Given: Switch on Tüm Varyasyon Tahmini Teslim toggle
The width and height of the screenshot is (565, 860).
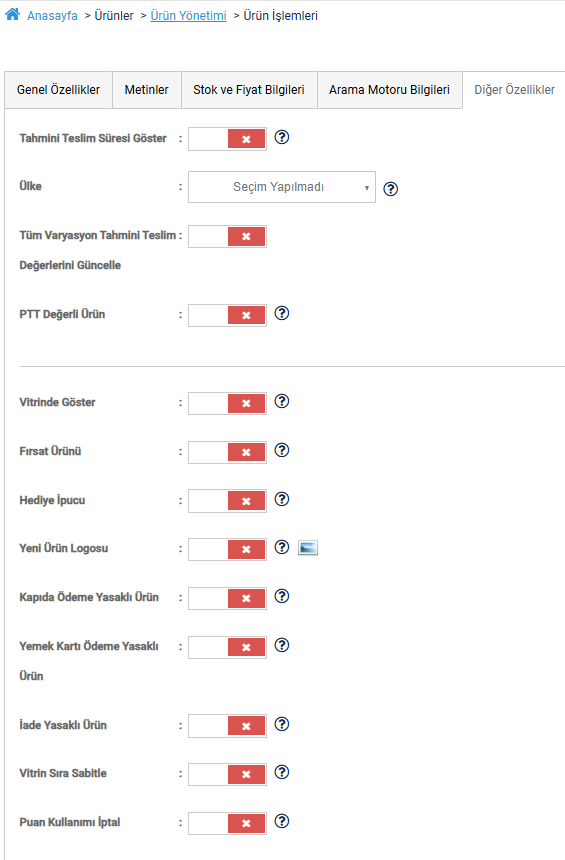Looking at the screenshot, I should (x=228, y=236).
